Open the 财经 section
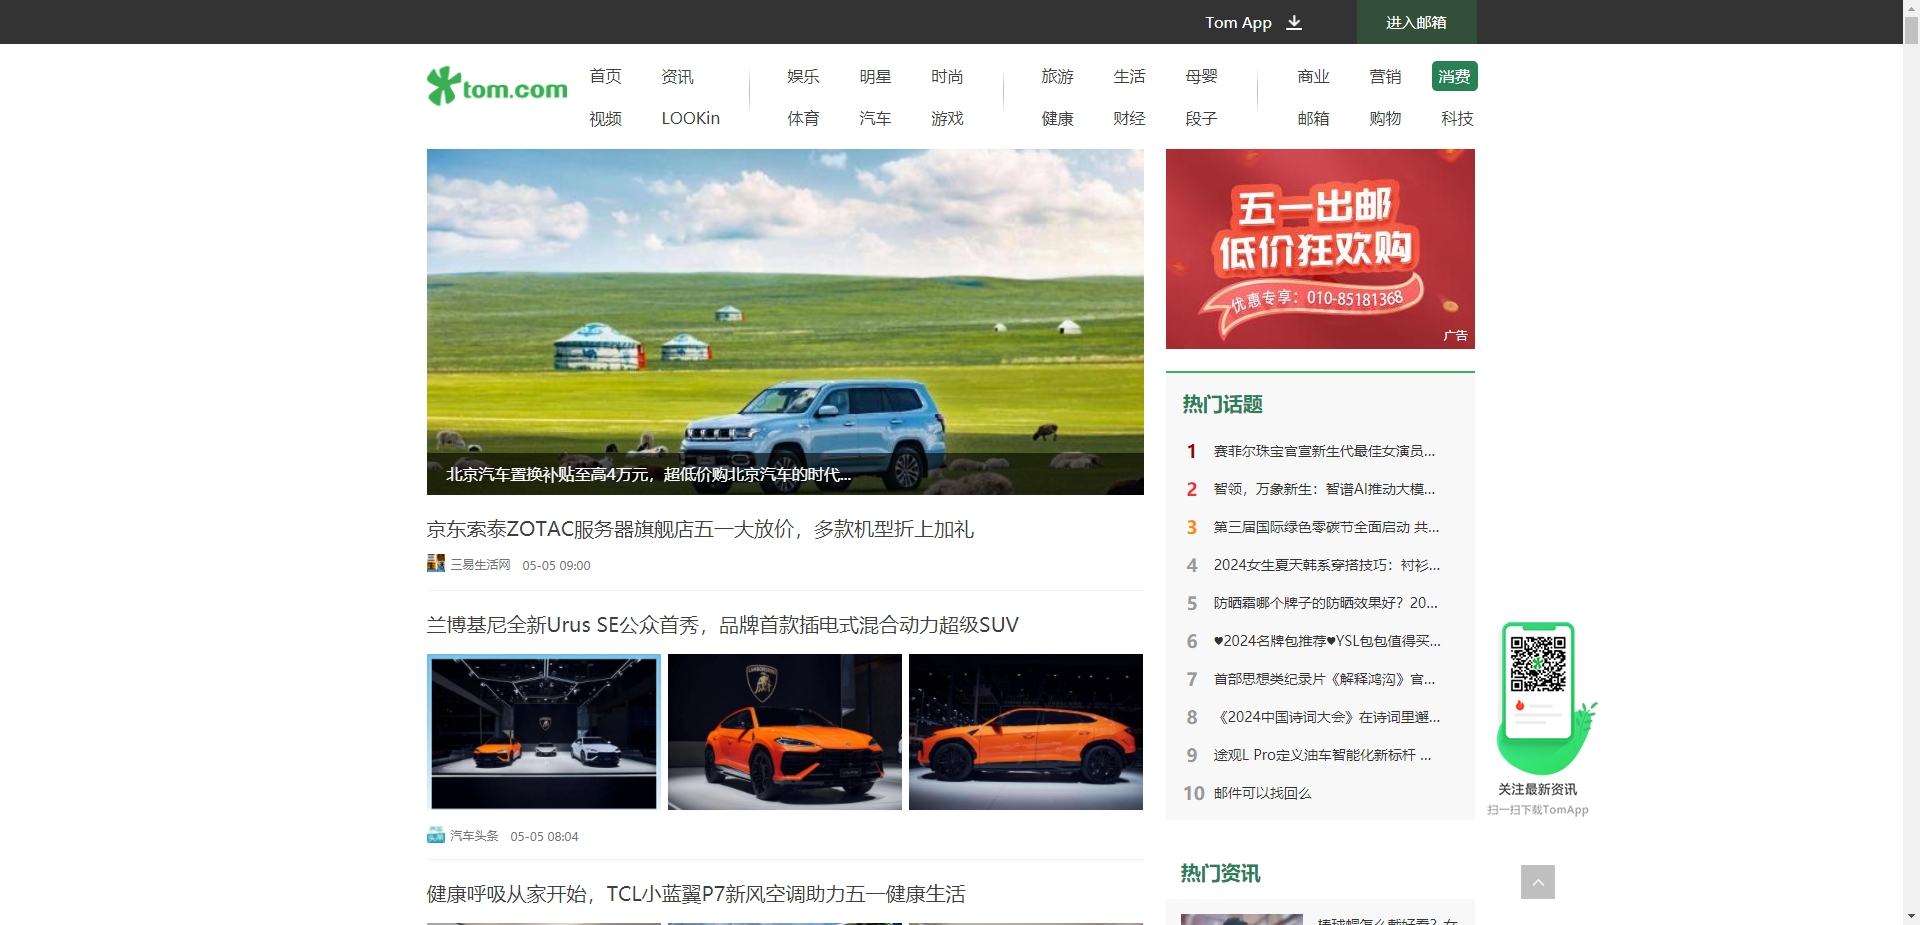This screenshot has width=1920, height=925. 1129,118
